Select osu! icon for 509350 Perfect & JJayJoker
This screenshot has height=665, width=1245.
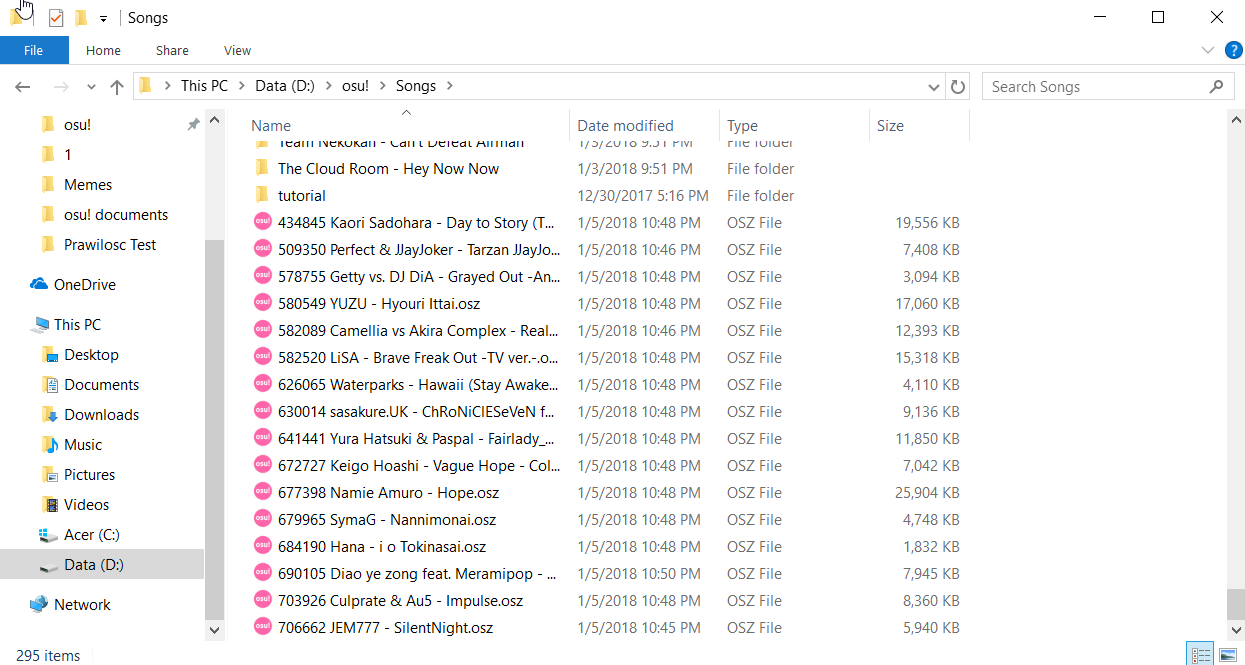point(262,249)
